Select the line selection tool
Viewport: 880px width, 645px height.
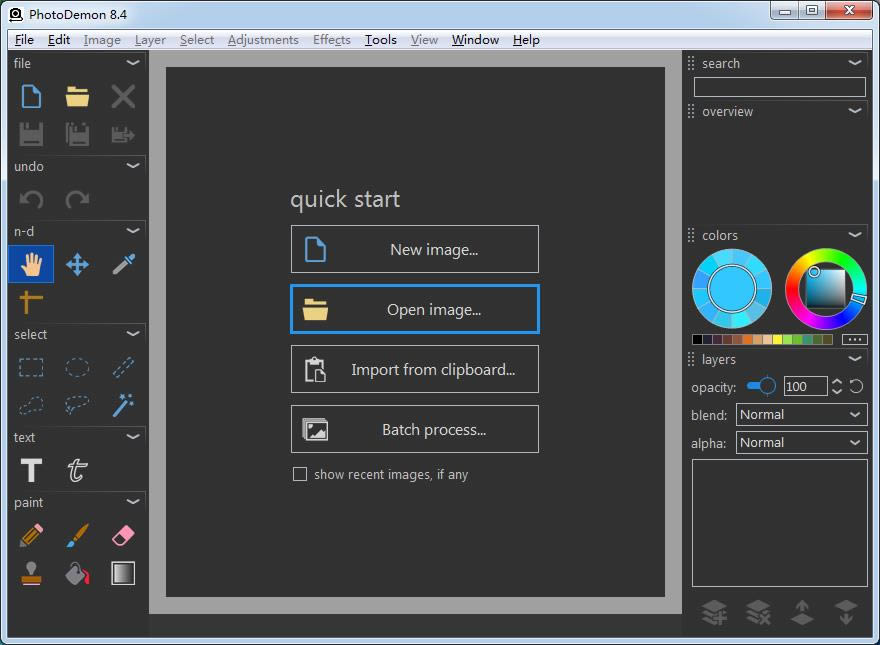click(x=123, y=367)
